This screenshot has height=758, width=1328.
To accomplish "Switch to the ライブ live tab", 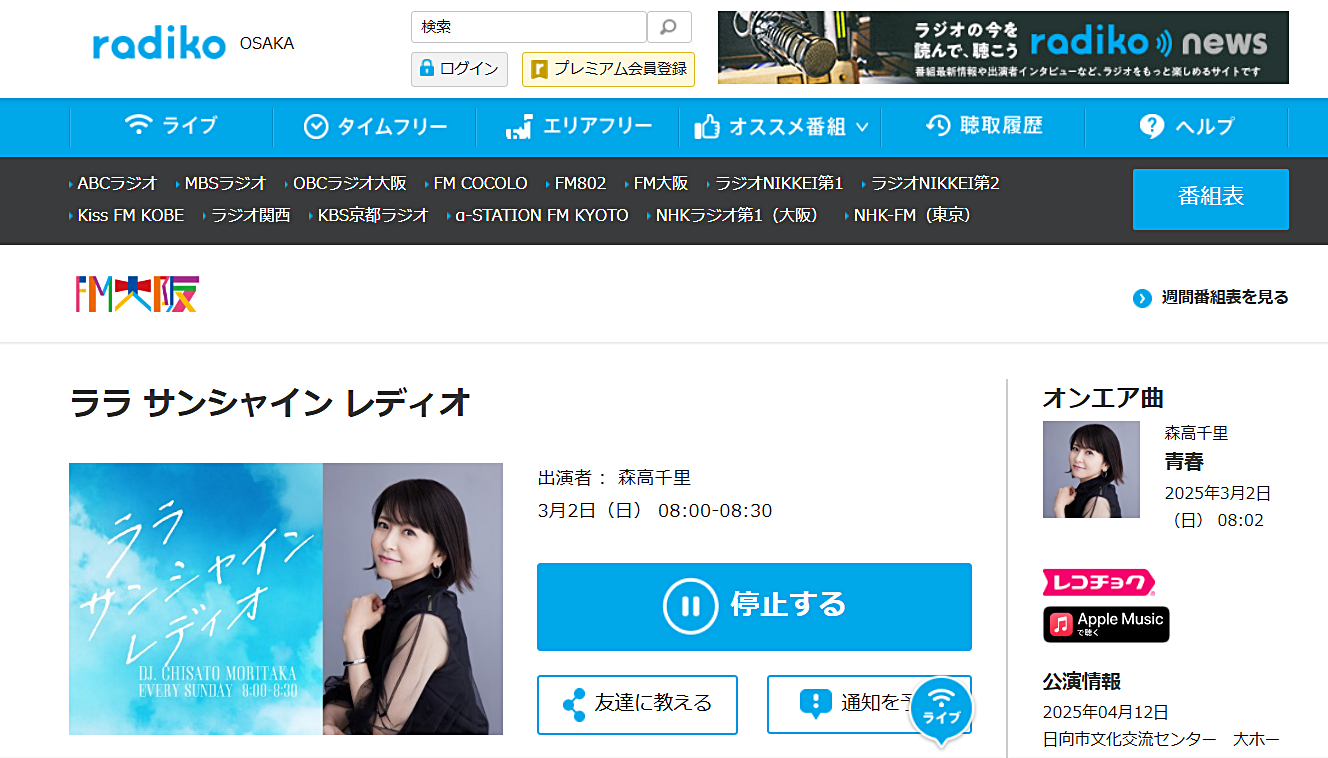I will click(x=171, y=126).
